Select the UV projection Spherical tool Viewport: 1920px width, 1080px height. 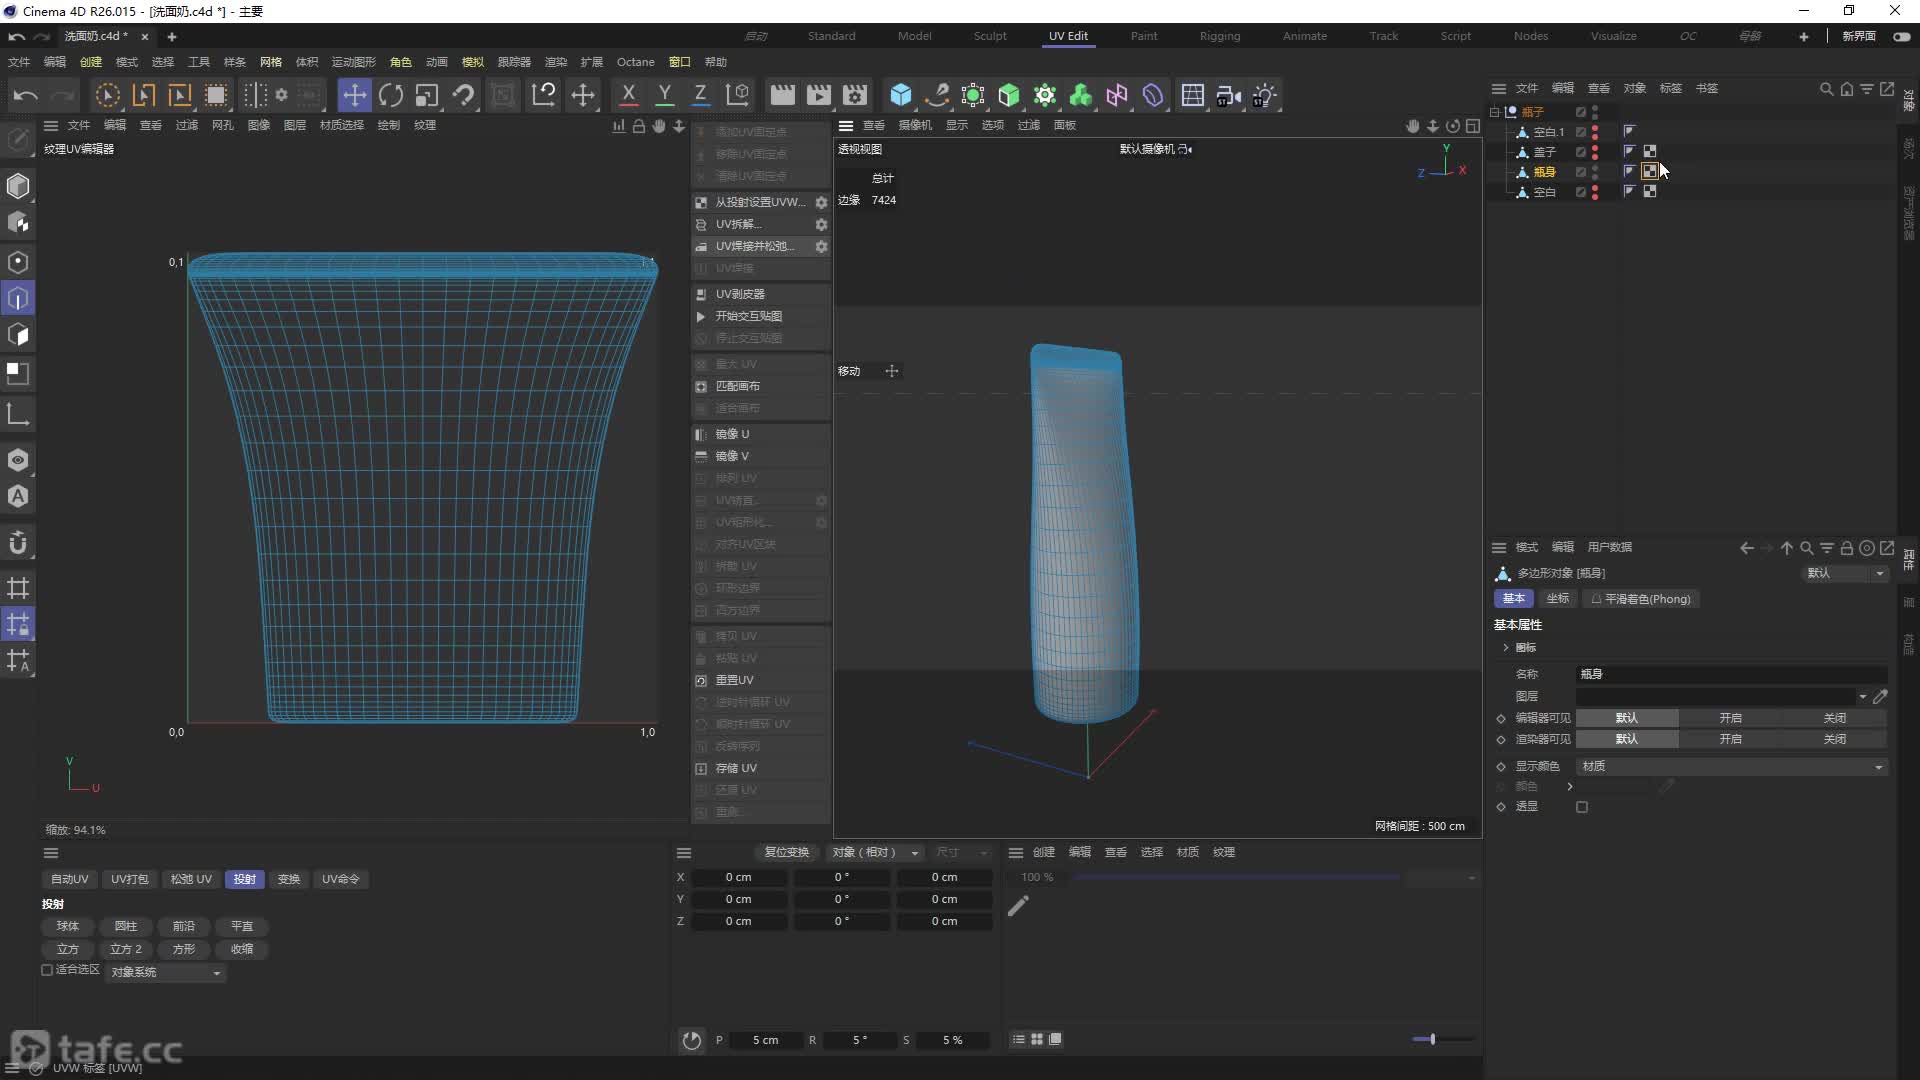[67, 924]
